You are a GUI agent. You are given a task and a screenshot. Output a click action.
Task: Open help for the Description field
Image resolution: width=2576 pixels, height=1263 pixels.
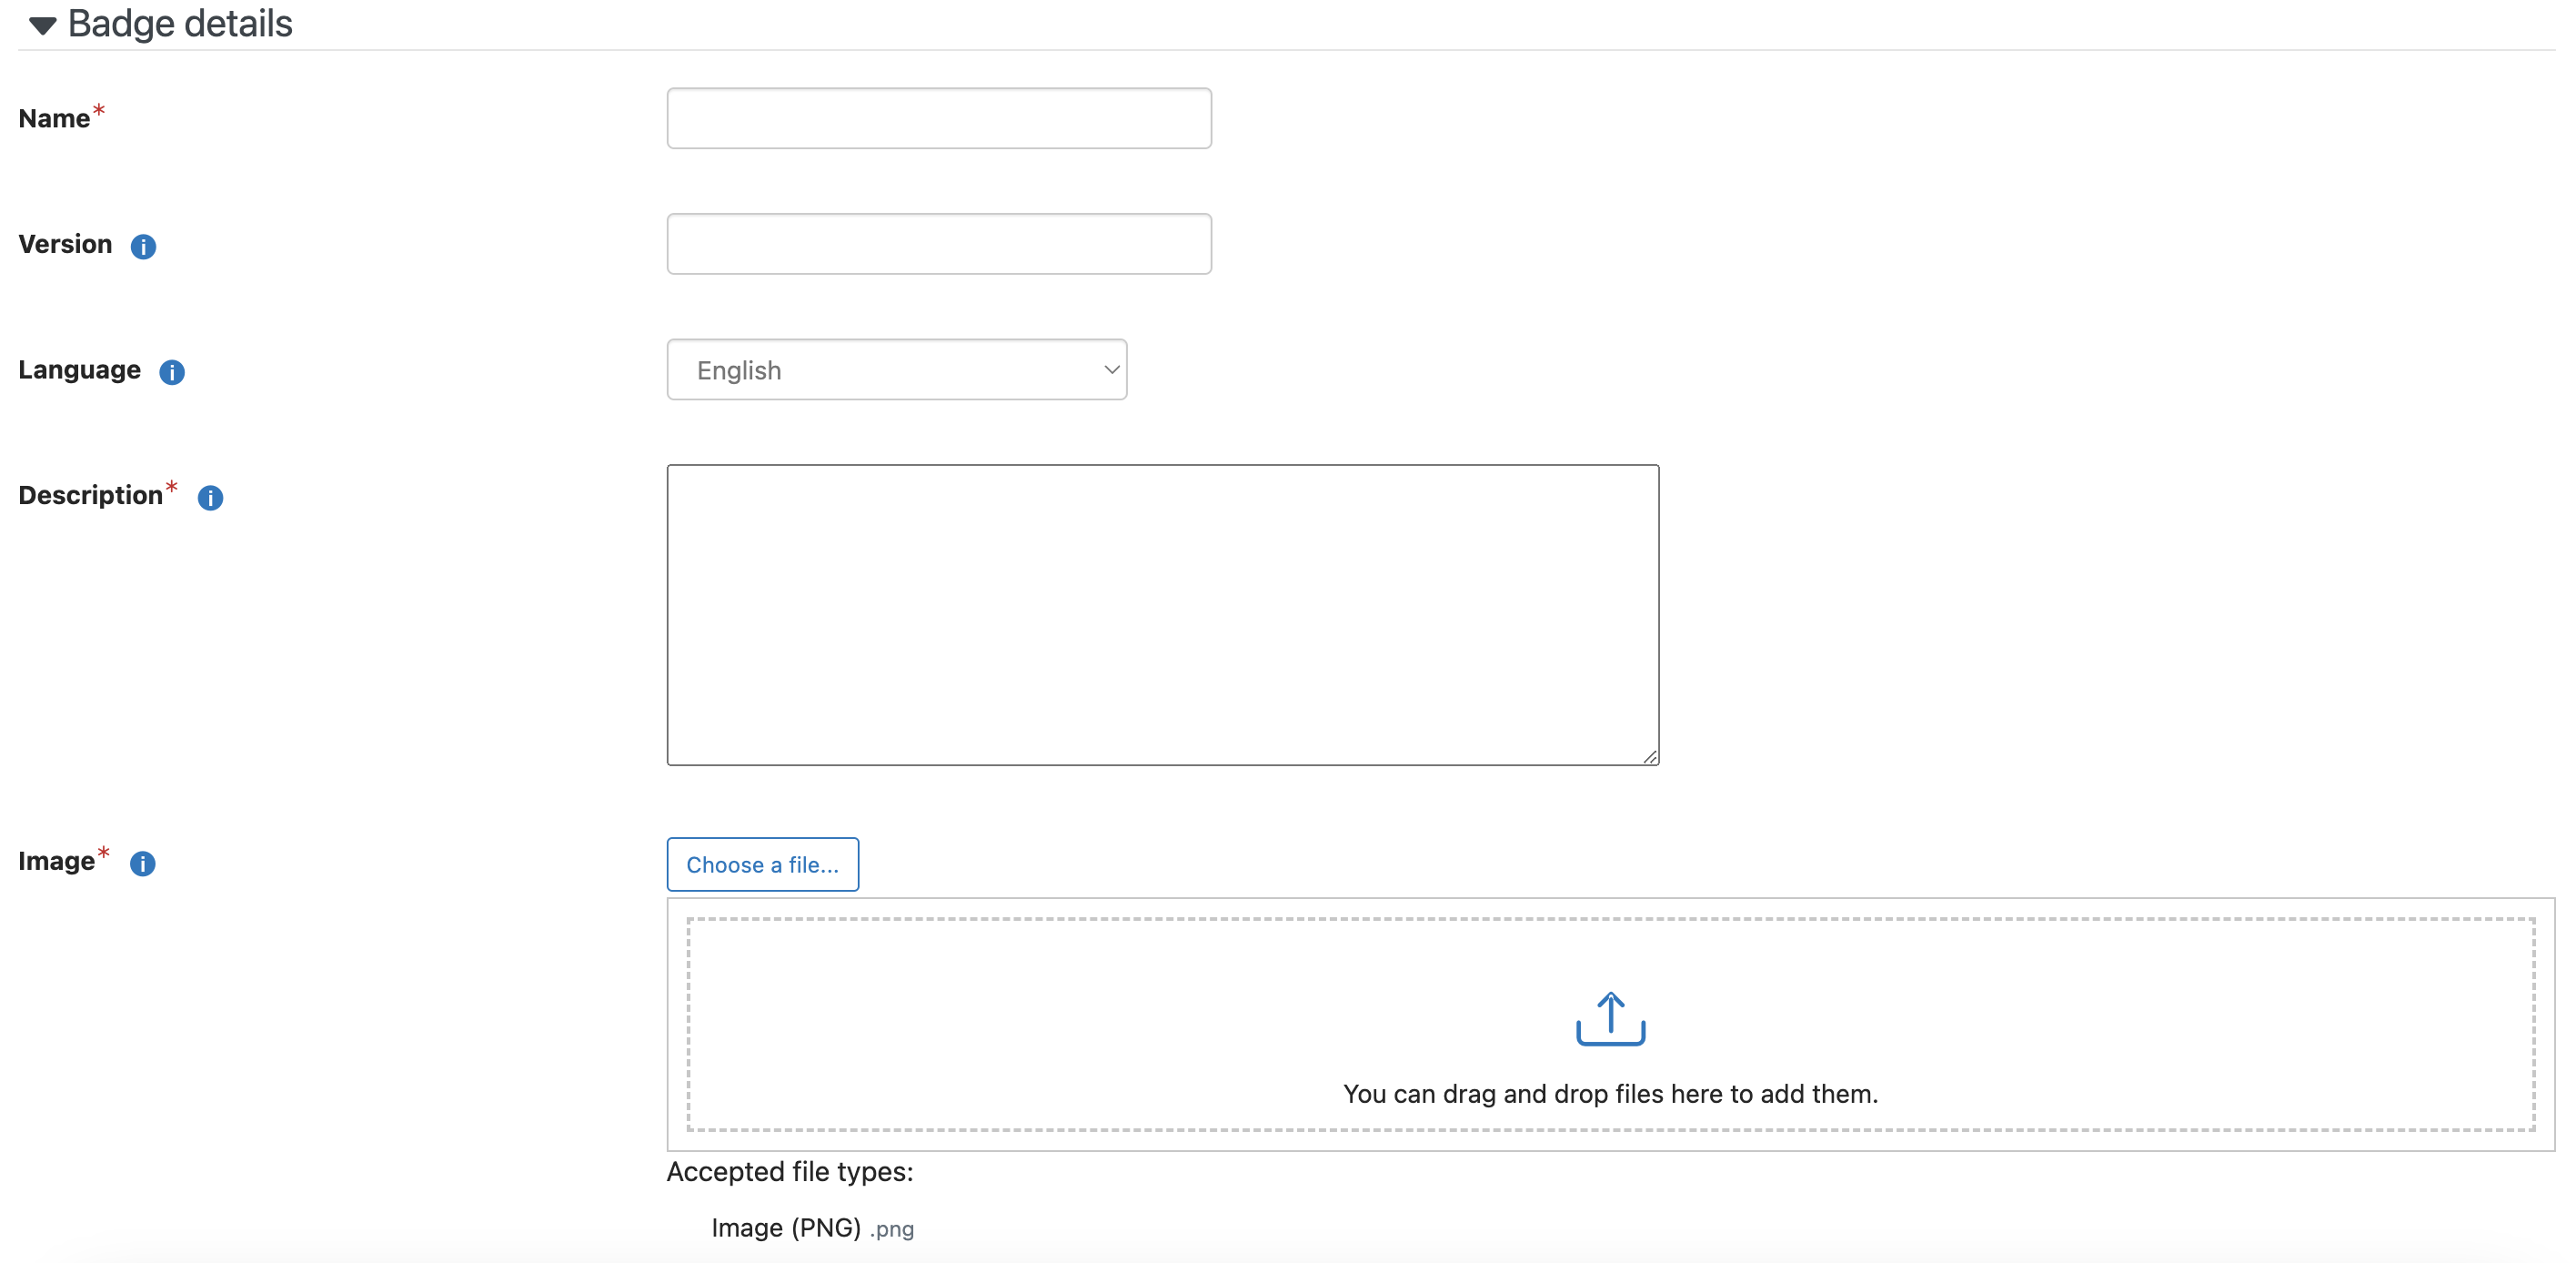pos(210,497)
